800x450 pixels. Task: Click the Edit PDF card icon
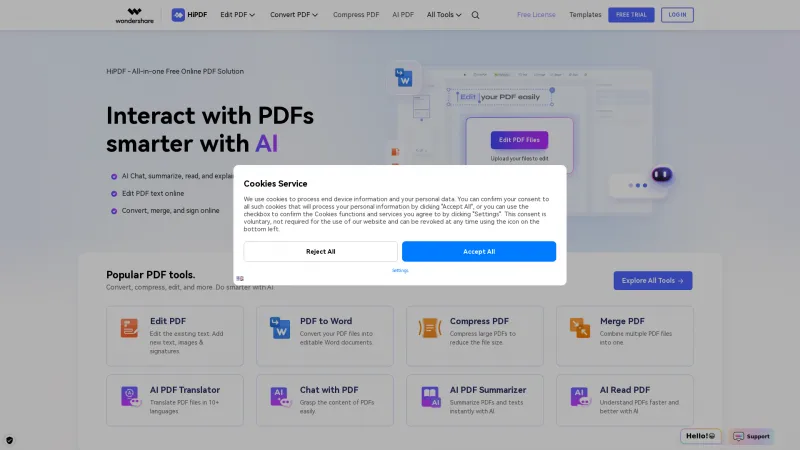pyautogui.click(x=129, y=328)
